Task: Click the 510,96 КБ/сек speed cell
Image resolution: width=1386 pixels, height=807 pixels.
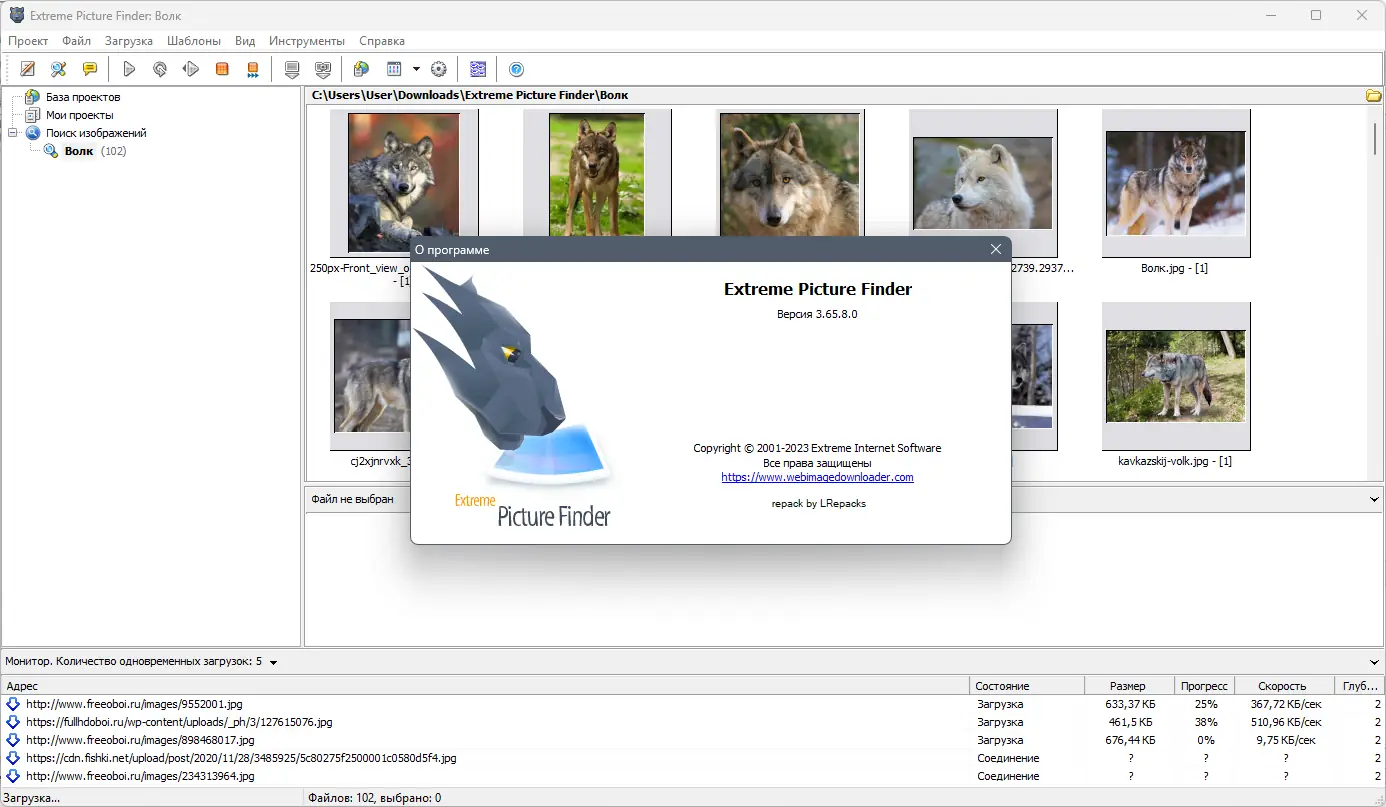Action: pos(1285,722)
